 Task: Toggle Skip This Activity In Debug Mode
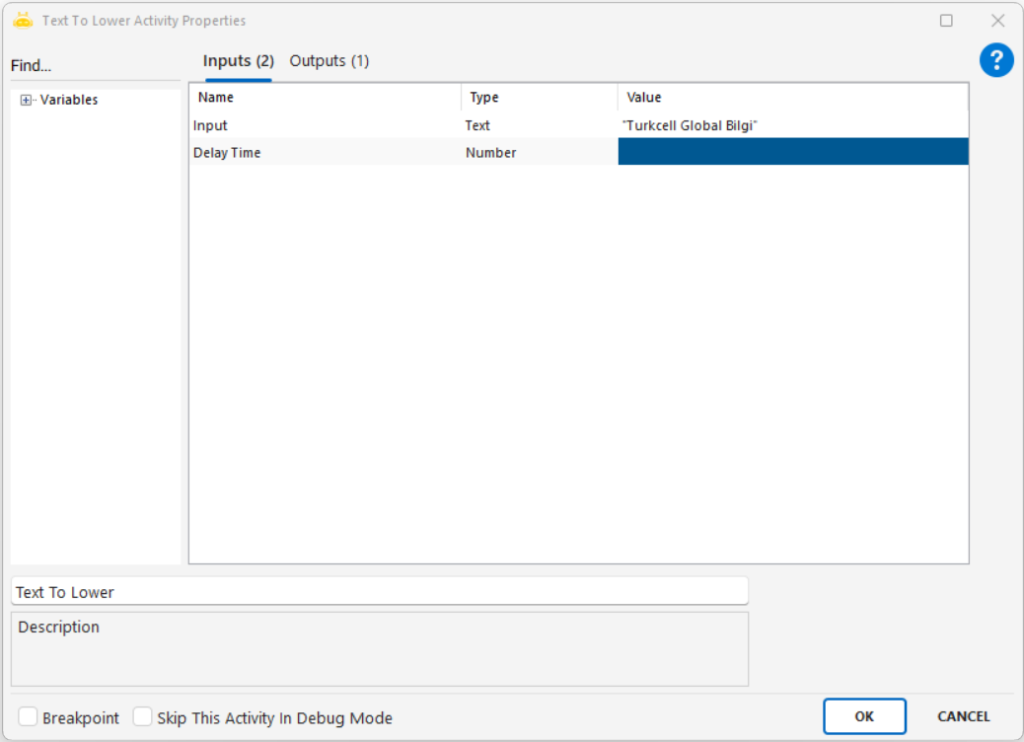(x=143, y=717)
